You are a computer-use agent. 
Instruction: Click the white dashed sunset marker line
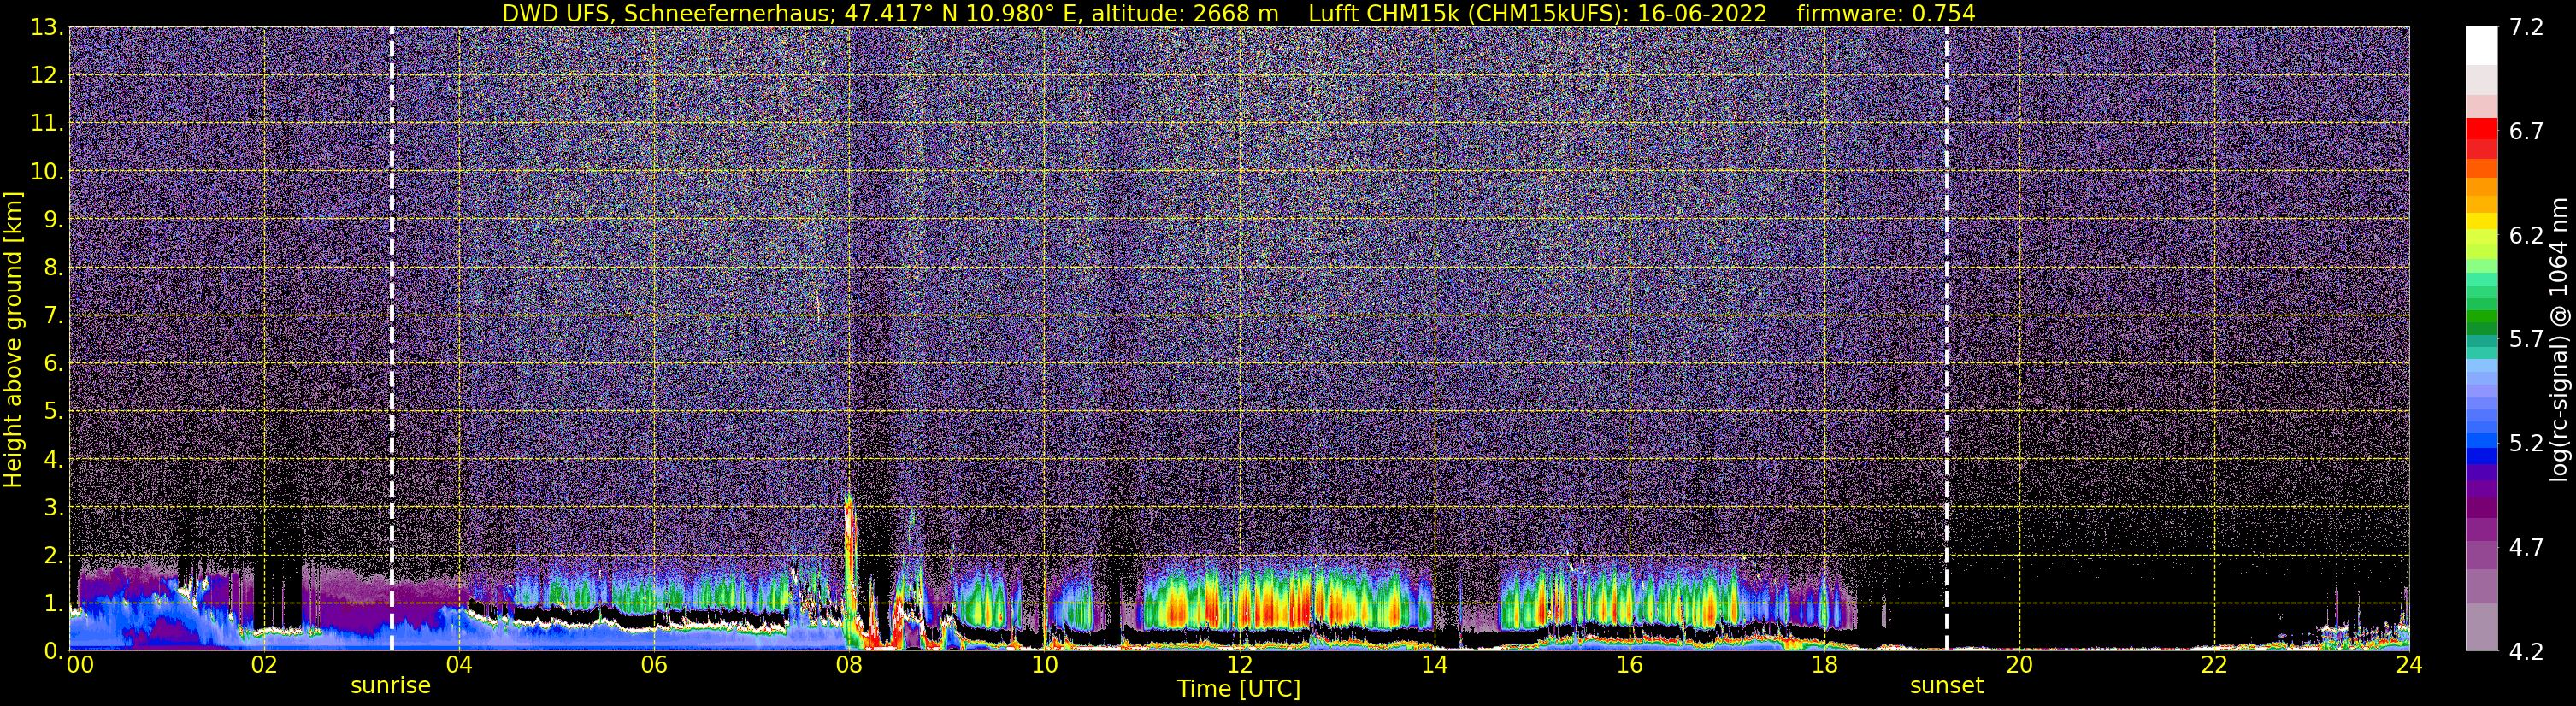pyautogui.click(x=1947, y=339)
